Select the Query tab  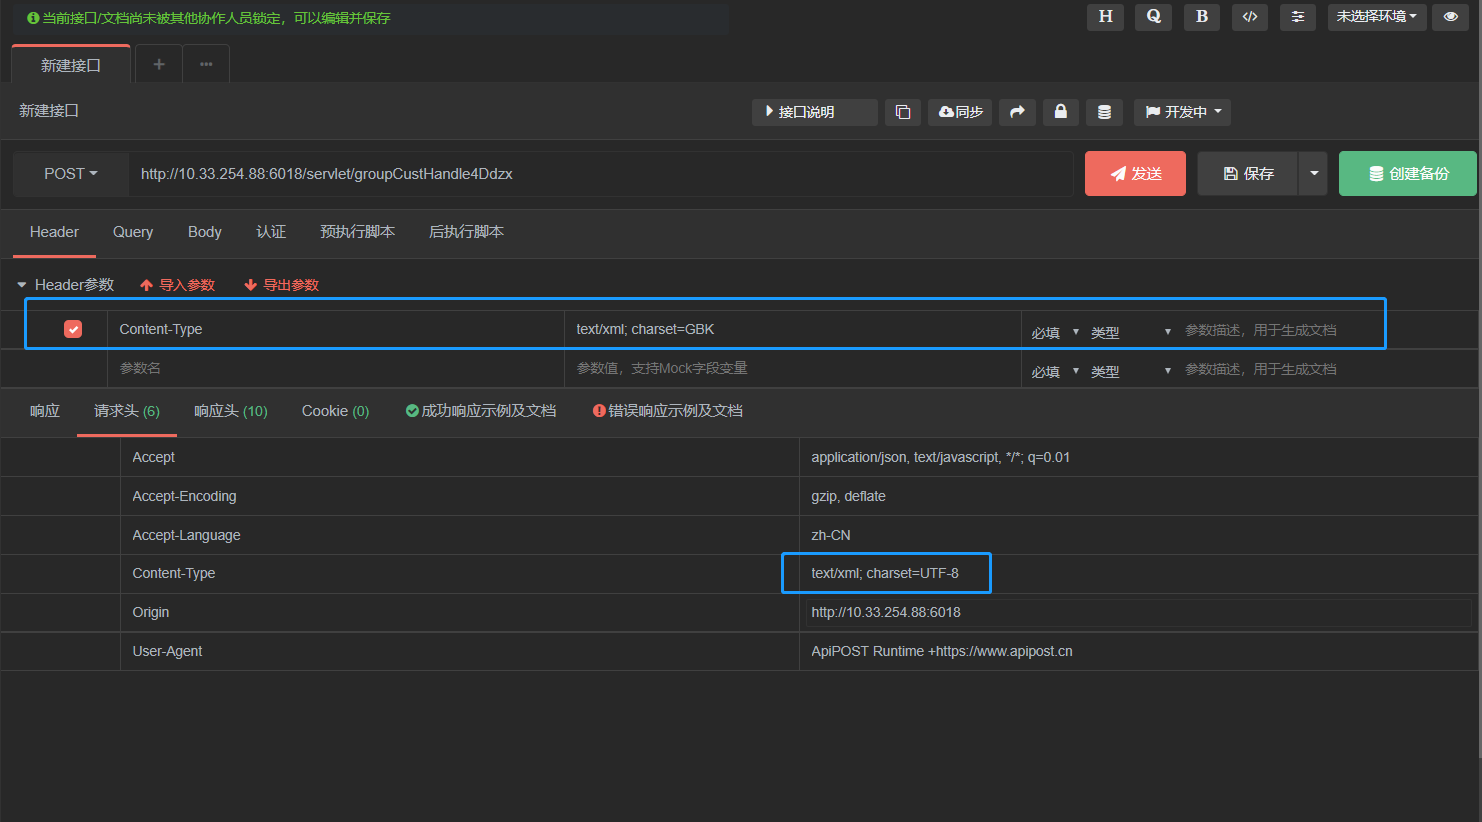point(133,232)
